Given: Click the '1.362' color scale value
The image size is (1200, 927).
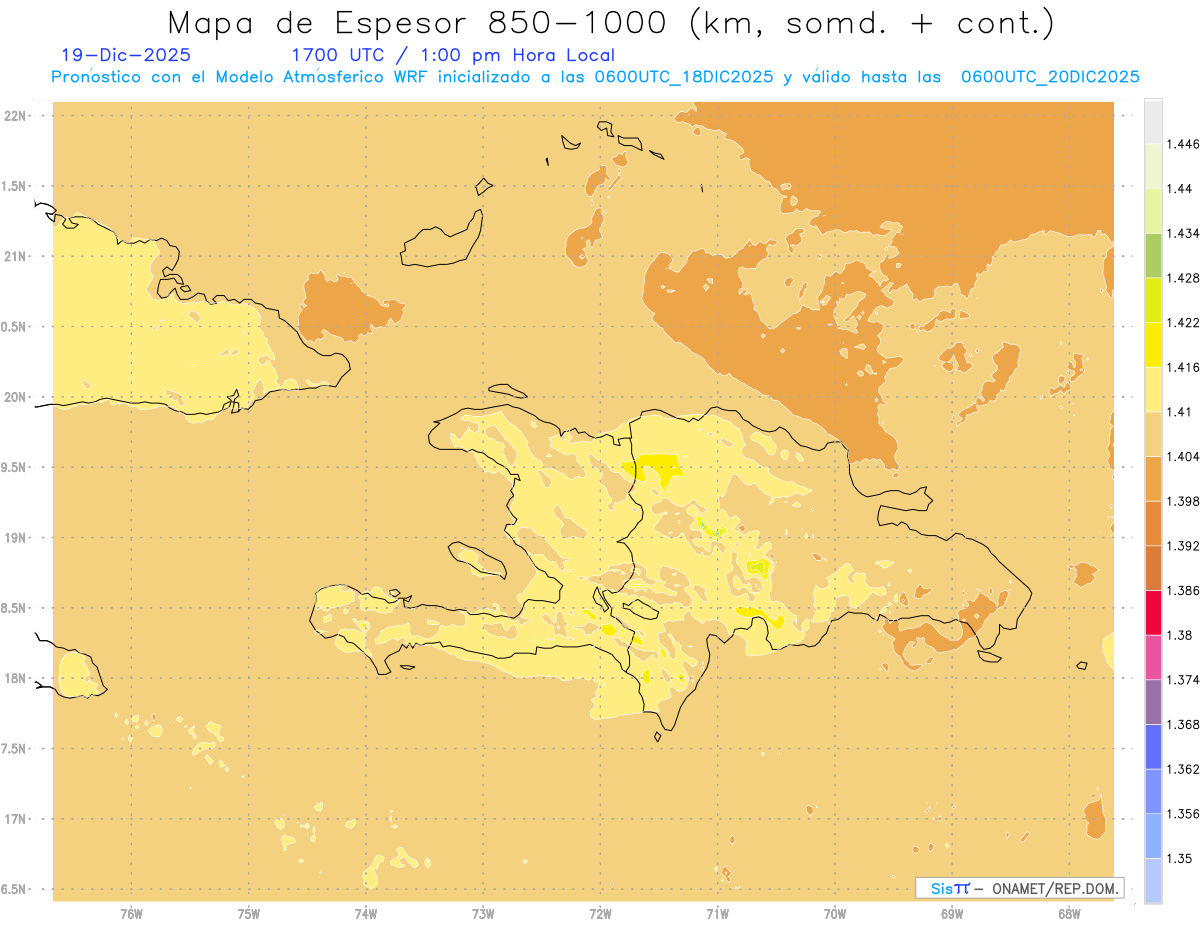Looking at the screenshot, I should [x=1183, y=769].
